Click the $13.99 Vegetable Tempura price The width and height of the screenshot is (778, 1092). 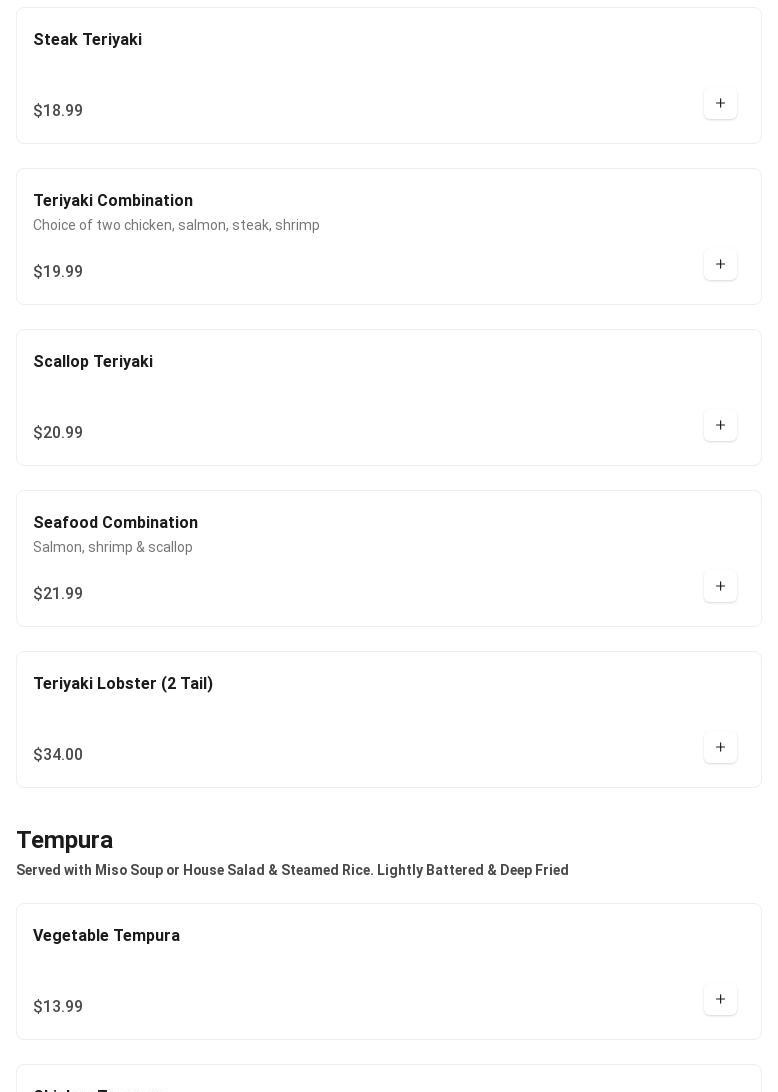58,1007
